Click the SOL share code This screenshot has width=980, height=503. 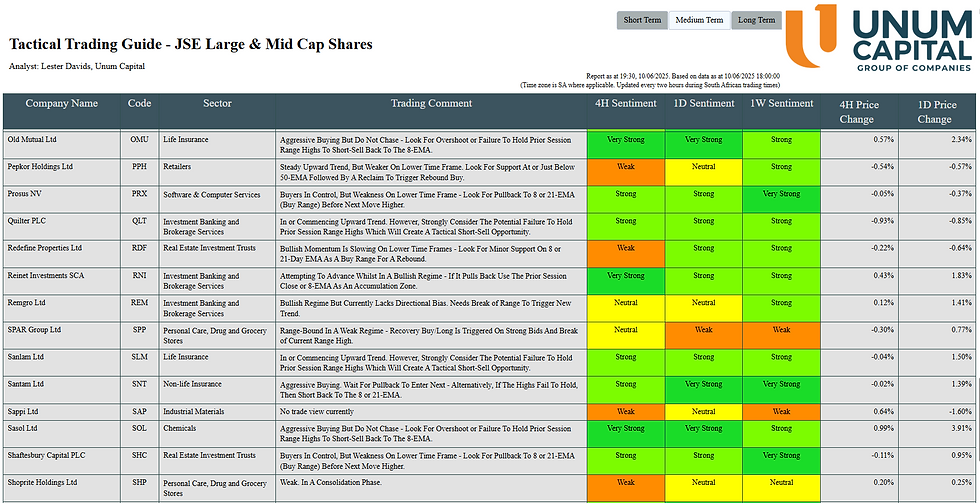[x=139, y=428]
